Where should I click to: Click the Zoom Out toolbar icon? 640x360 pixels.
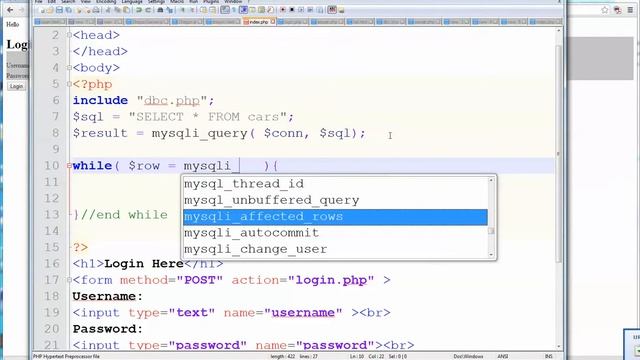click(192, 10)
